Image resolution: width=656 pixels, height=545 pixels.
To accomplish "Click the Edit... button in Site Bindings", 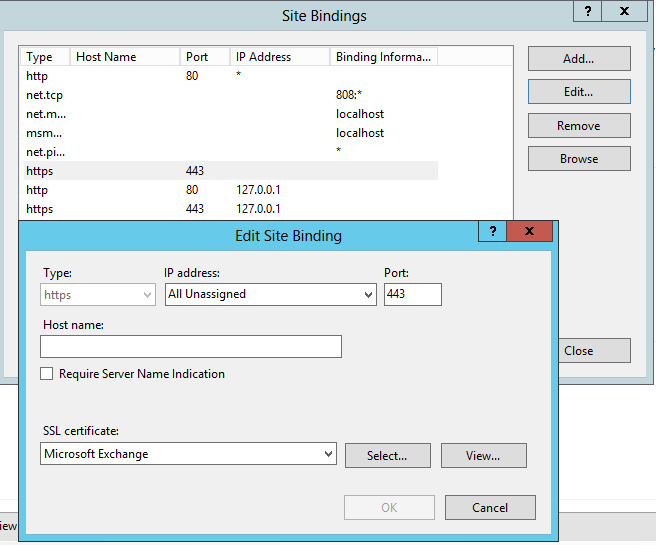I will pos(579,92).
